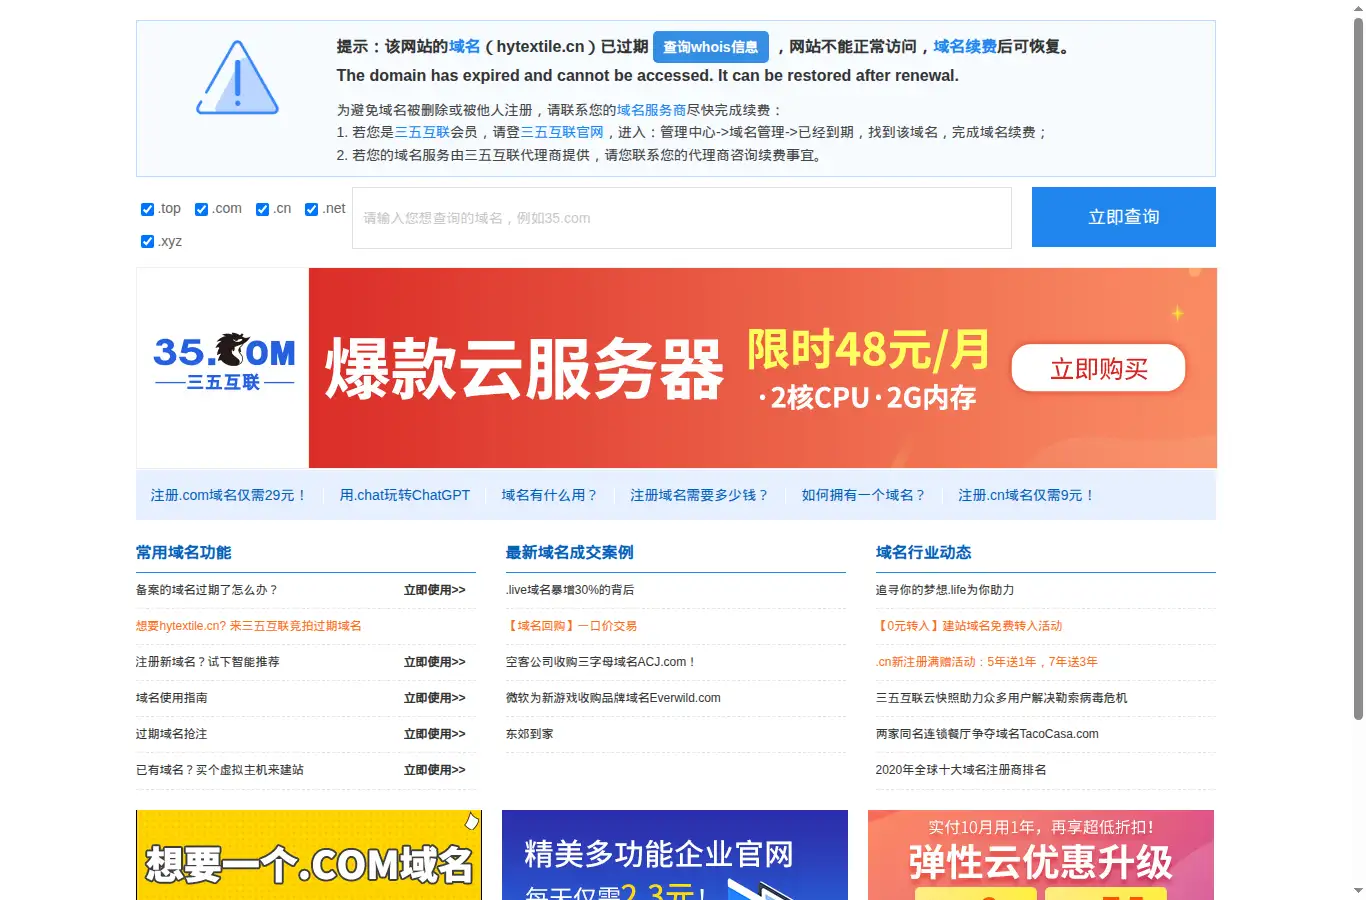Screen dimensions: 1366x900
Task: Open the 域名续费 link in notice
Action: coord(965,47)
